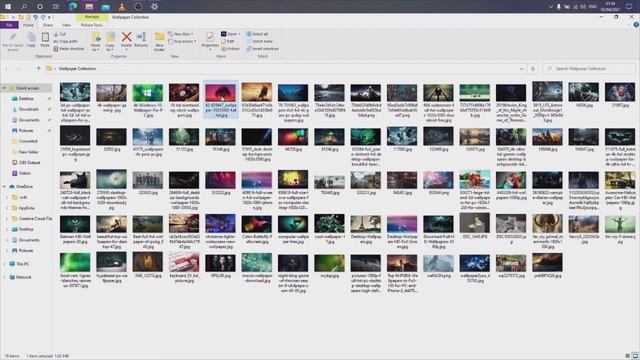Screen dimensions: 640x360
Task: Show file History from the ribbon
Action: (231, 49)
